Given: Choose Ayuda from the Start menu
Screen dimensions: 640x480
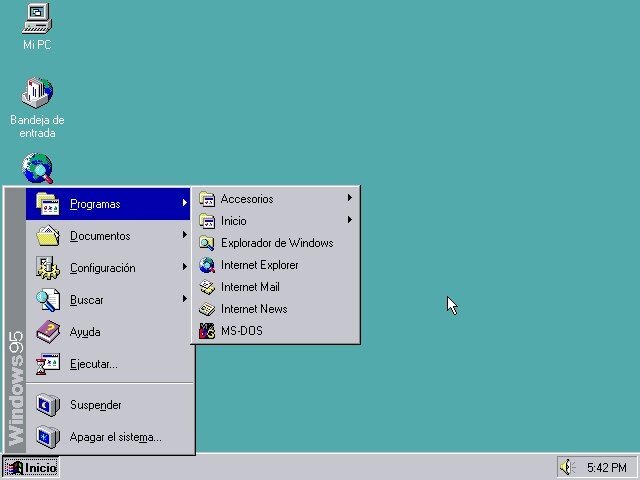Looking at the screenshot, I should pos(108,331).
